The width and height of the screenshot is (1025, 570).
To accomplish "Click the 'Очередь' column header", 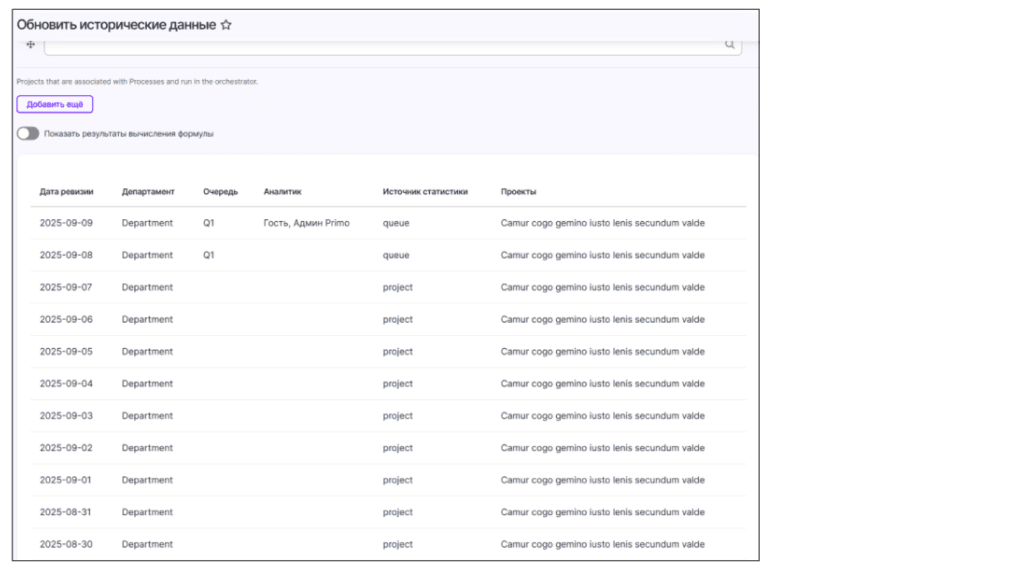I will pos(220,191).
